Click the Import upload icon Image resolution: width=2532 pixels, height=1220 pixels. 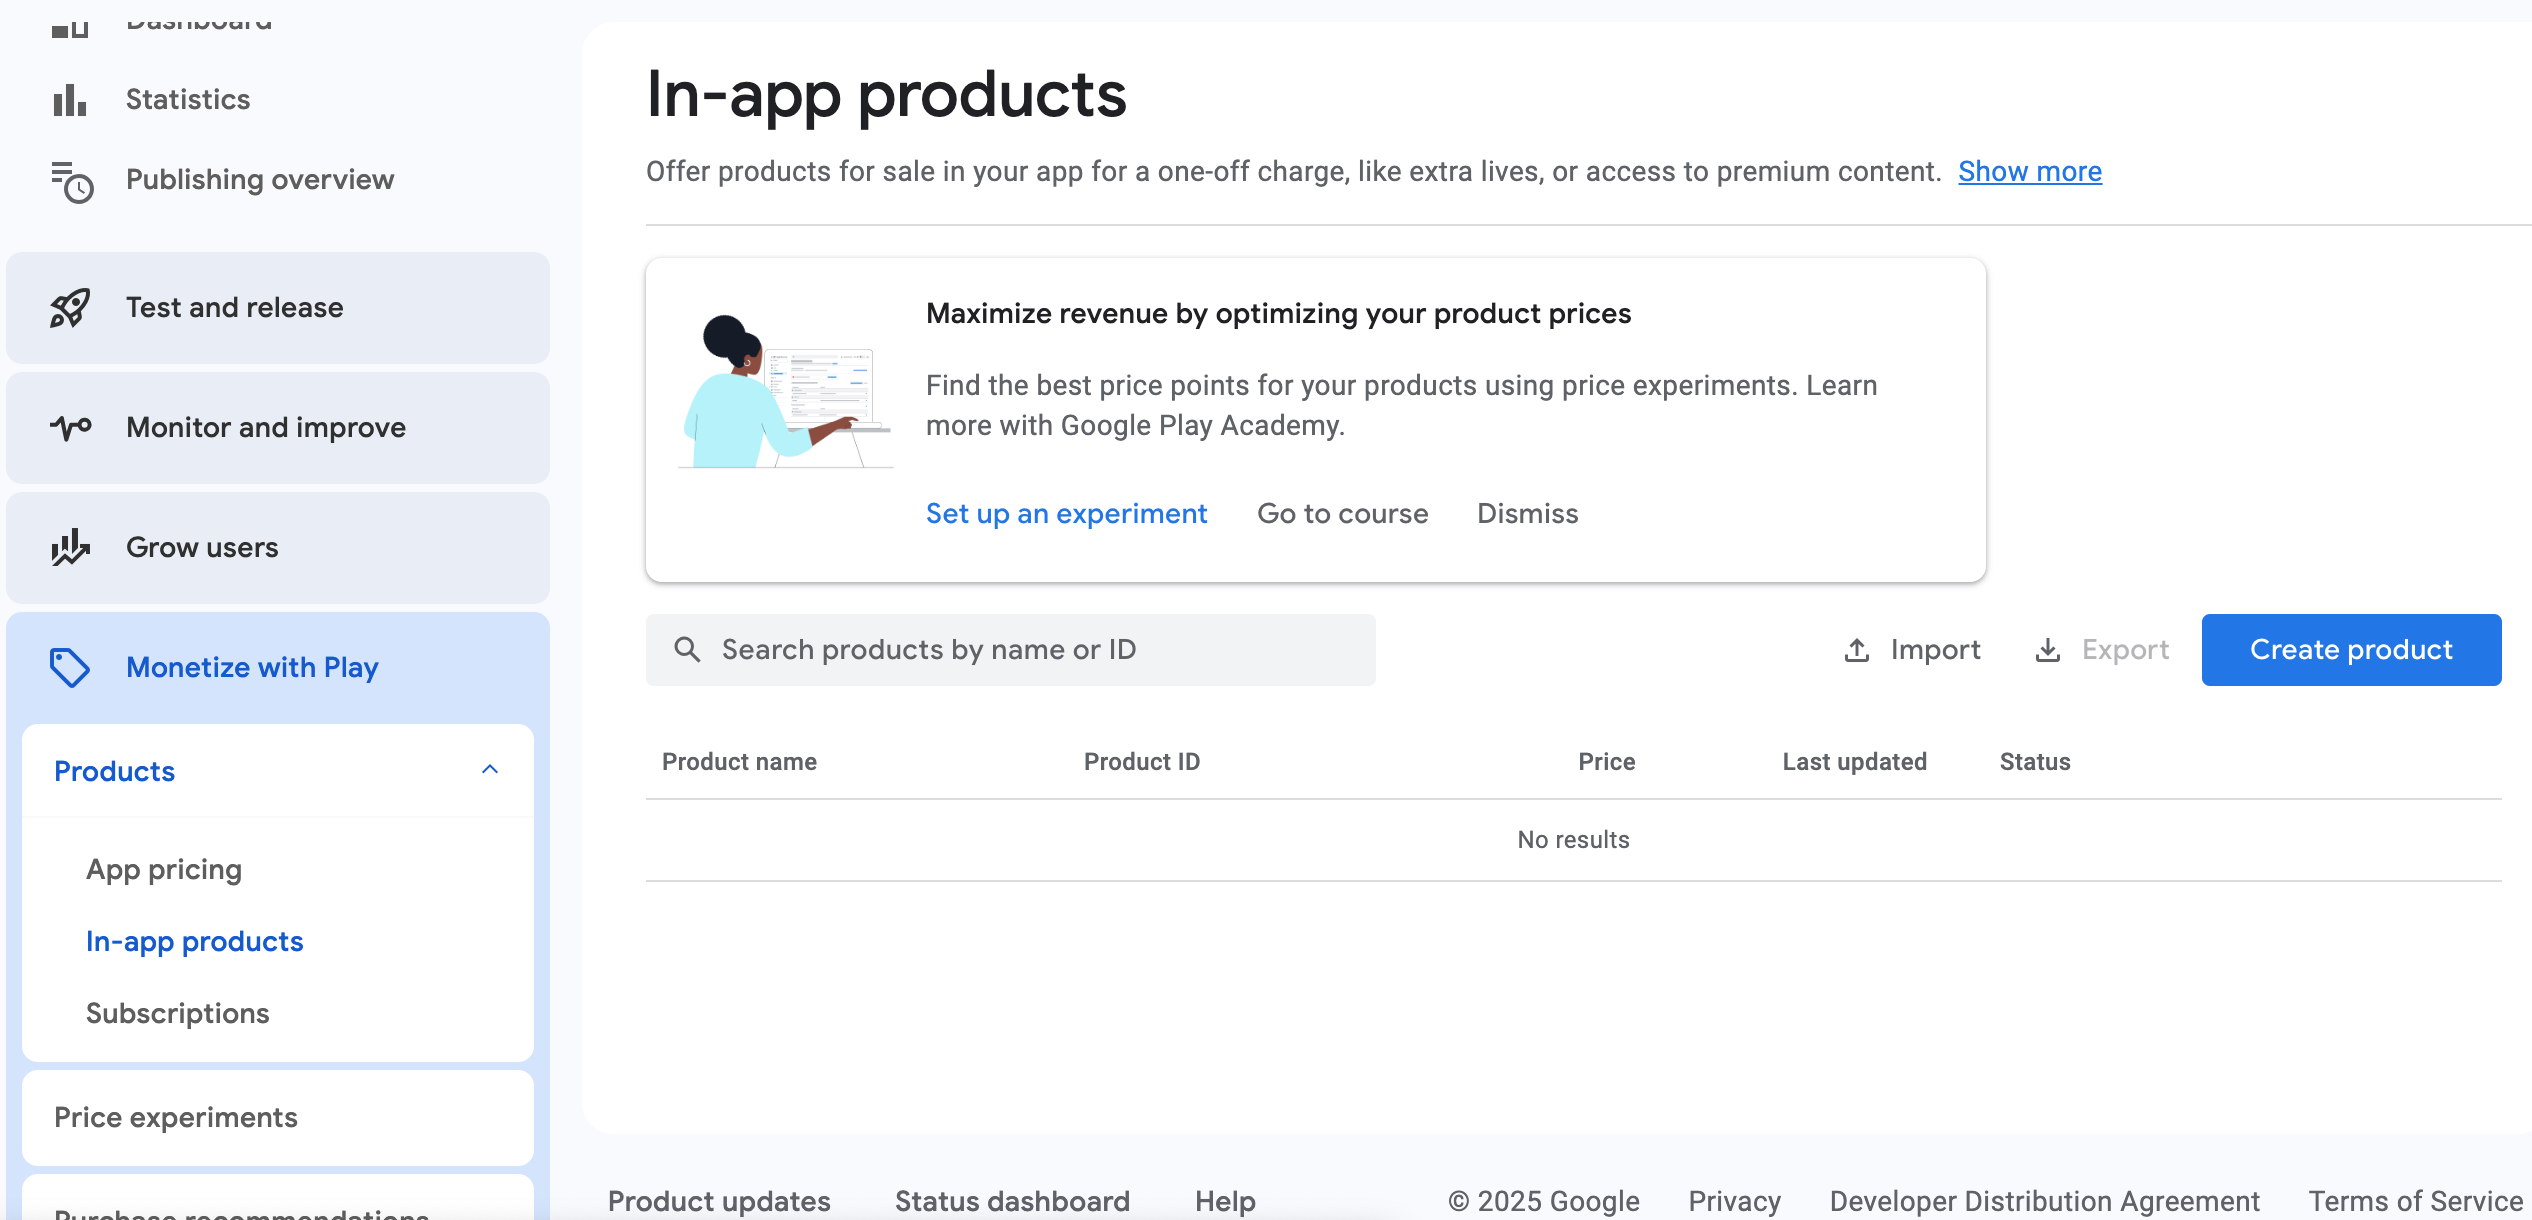(1857, 650)
